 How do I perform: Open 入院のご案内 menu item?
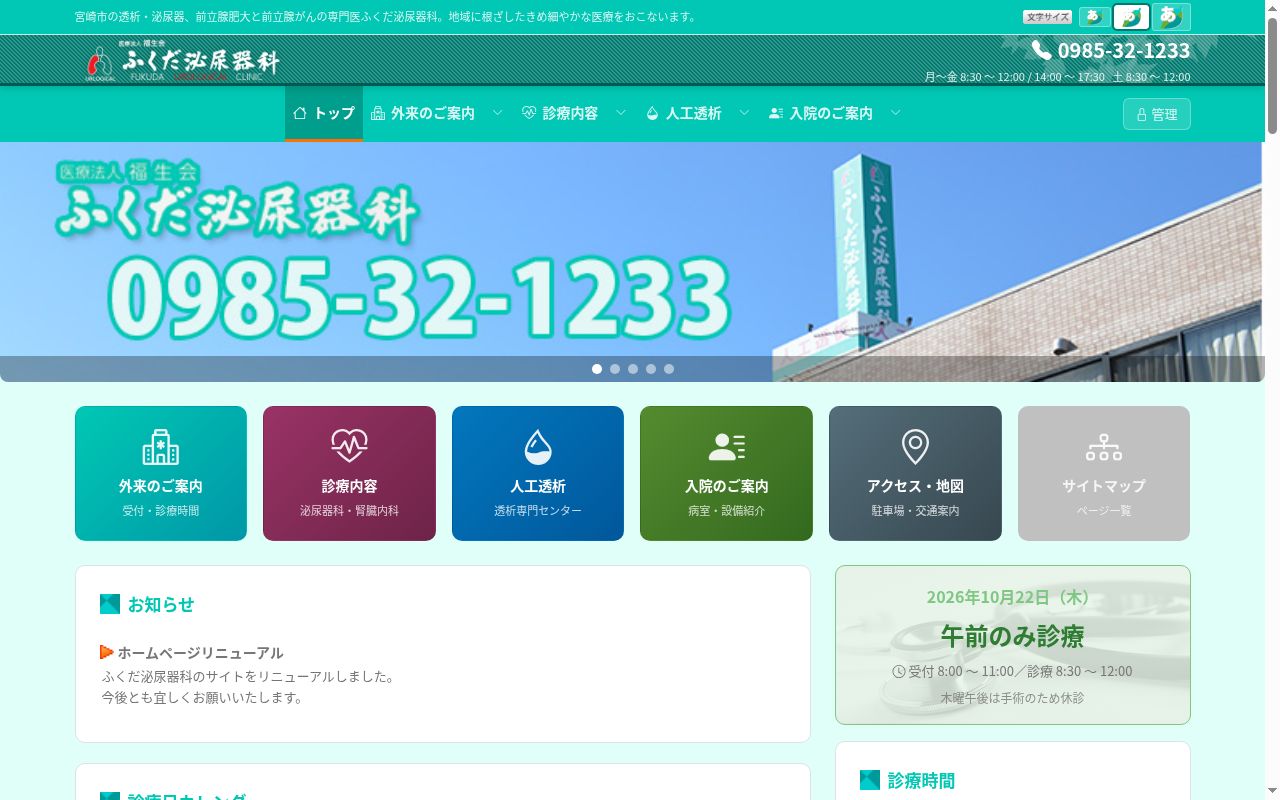pos(821,113)
